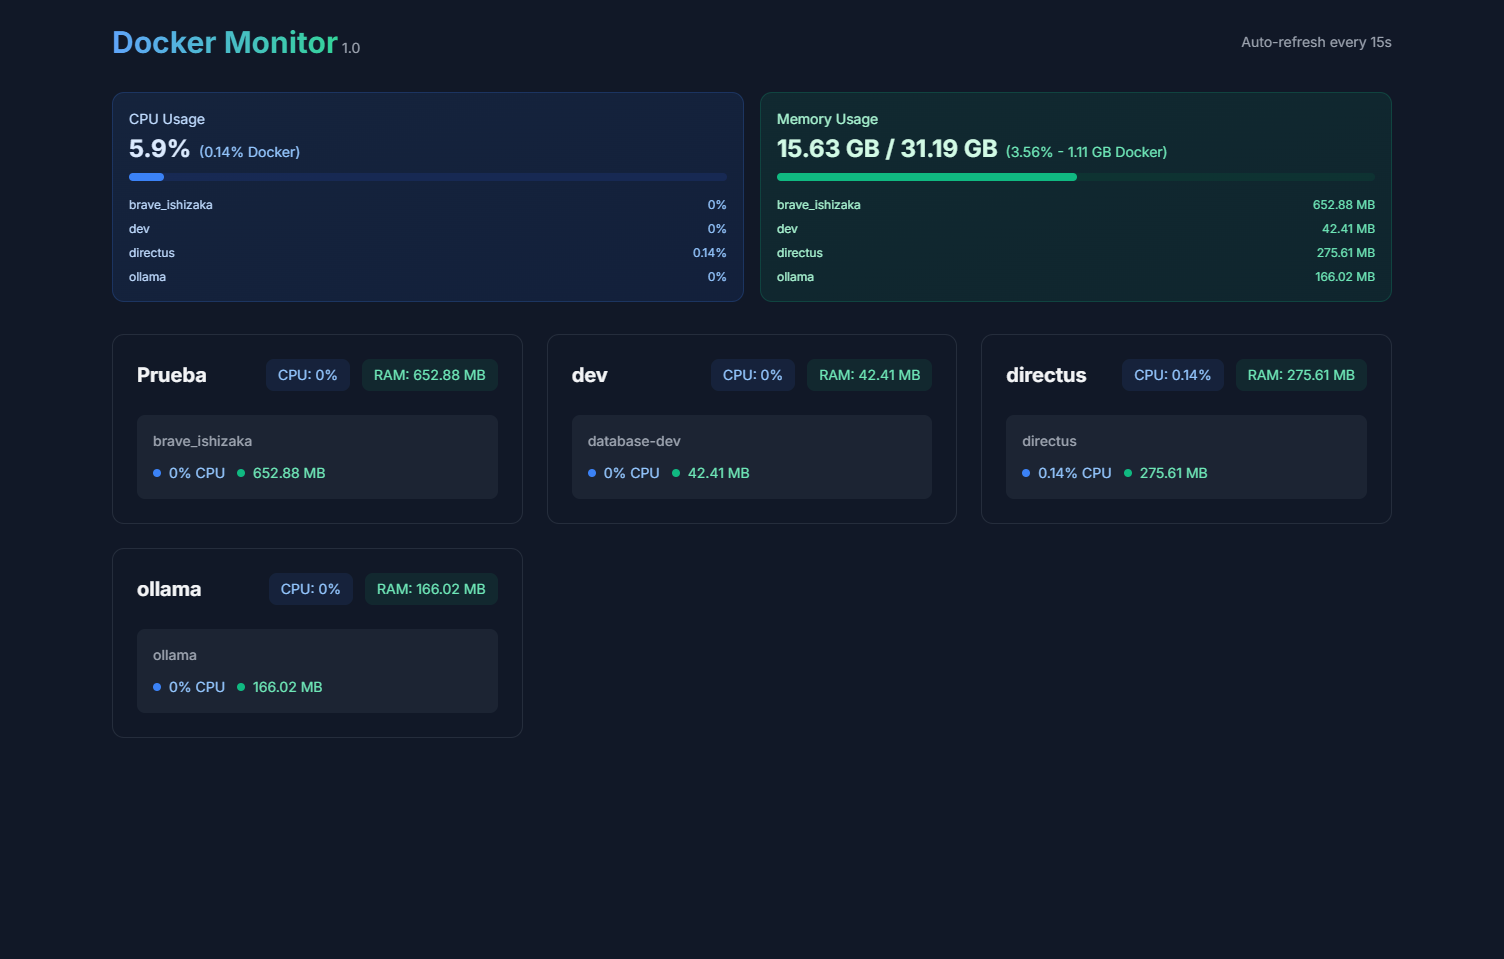The image size is (1504, 959).
Task: Click blue CPU dot in ollama container
Action: click(x=157, y=687)
